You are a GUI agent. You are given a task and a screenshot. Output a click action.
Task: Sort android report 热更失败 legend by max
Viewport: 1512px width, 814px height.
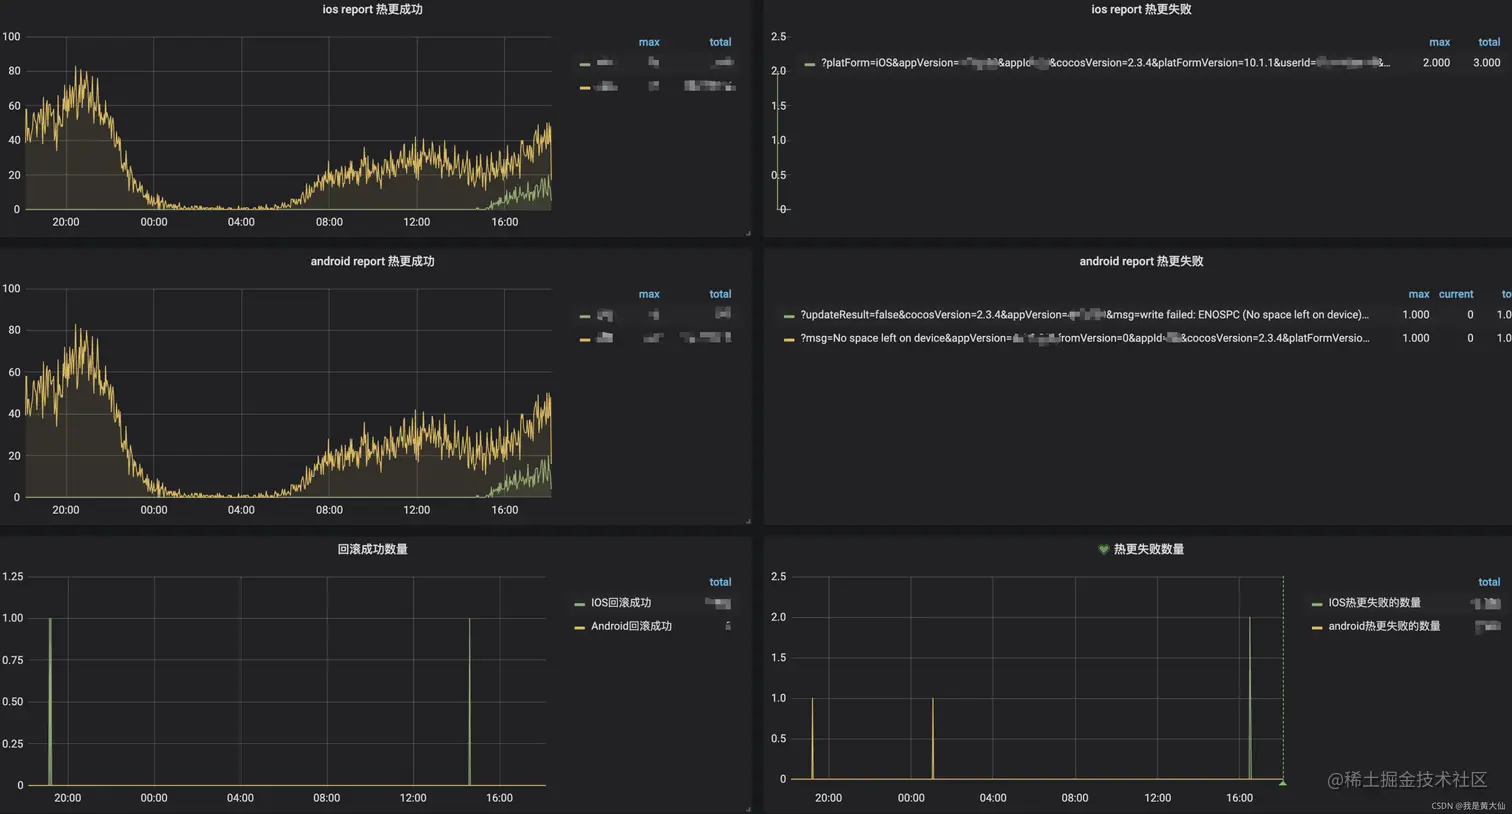1419,294
